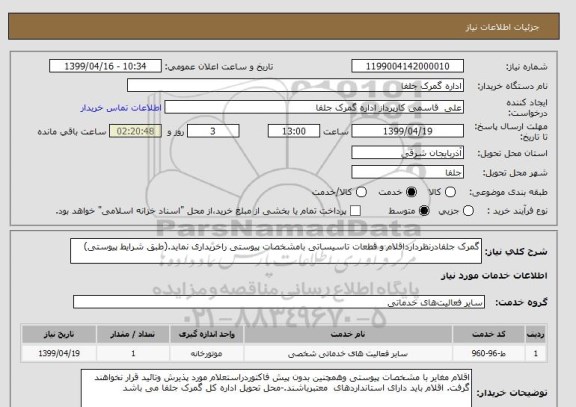Click the توضیحات خریدار text area
Screen dimensions: 576x407
(x=276, y=388)
